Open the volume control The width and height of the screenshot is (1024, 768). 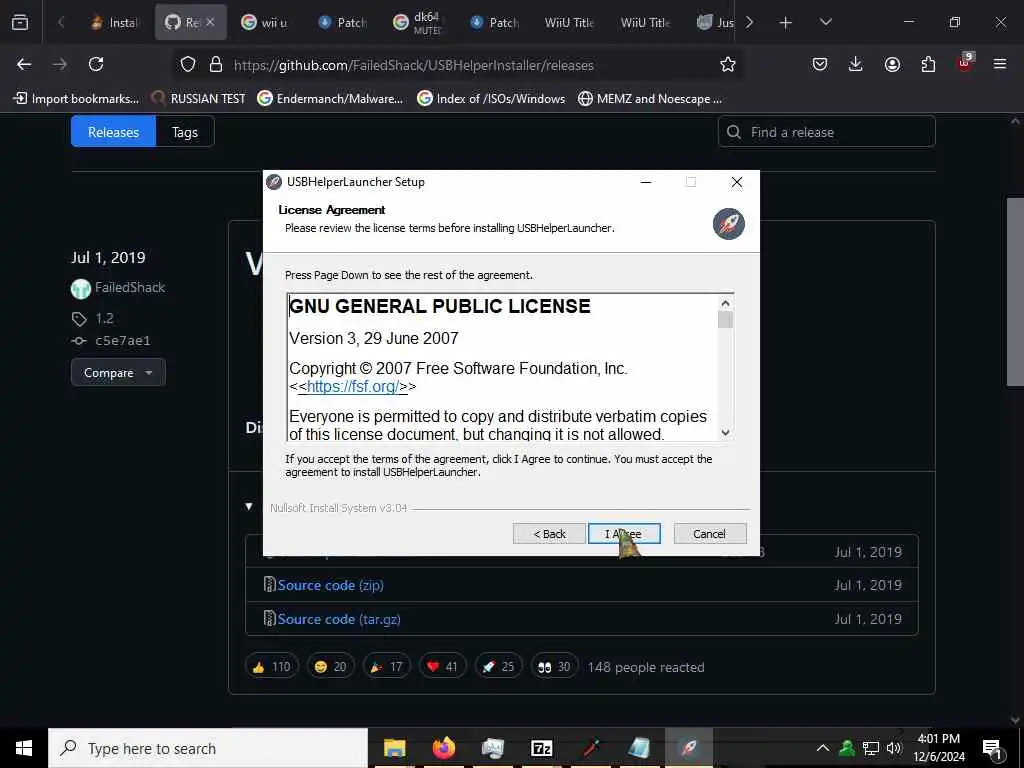point(893,748)
